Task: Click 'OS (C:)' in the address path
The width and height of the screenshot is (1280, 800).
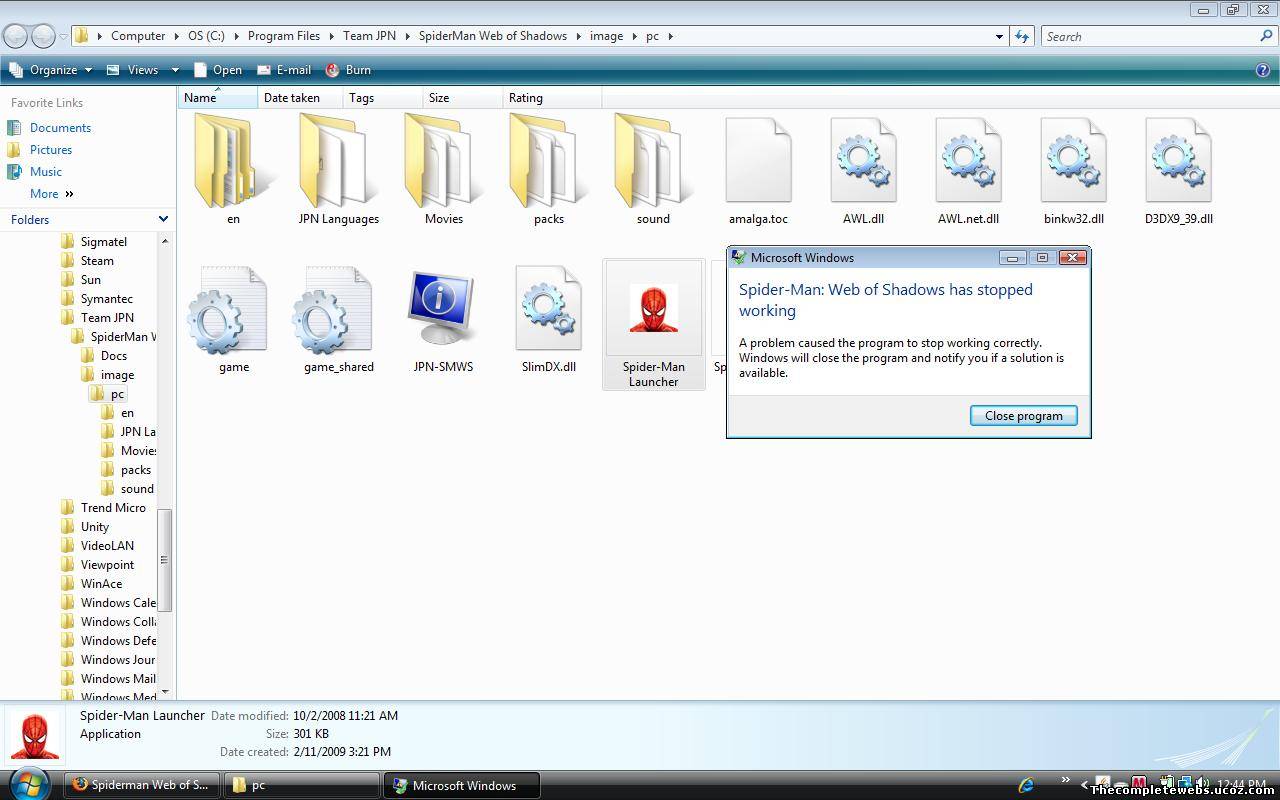Action: [206, 36]
